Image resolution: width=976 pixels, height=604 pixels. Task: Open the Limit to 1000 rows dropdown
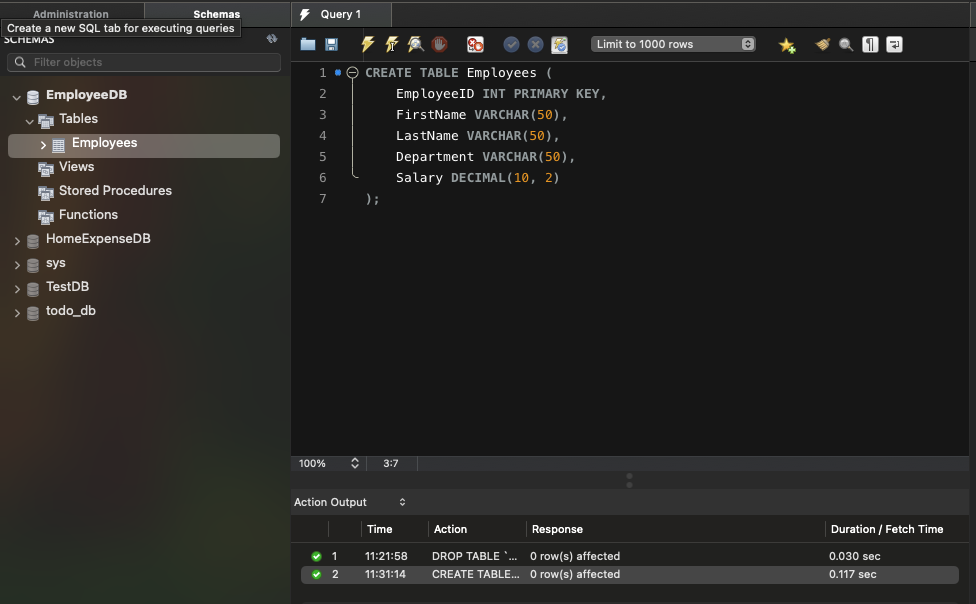pos(673,44)
